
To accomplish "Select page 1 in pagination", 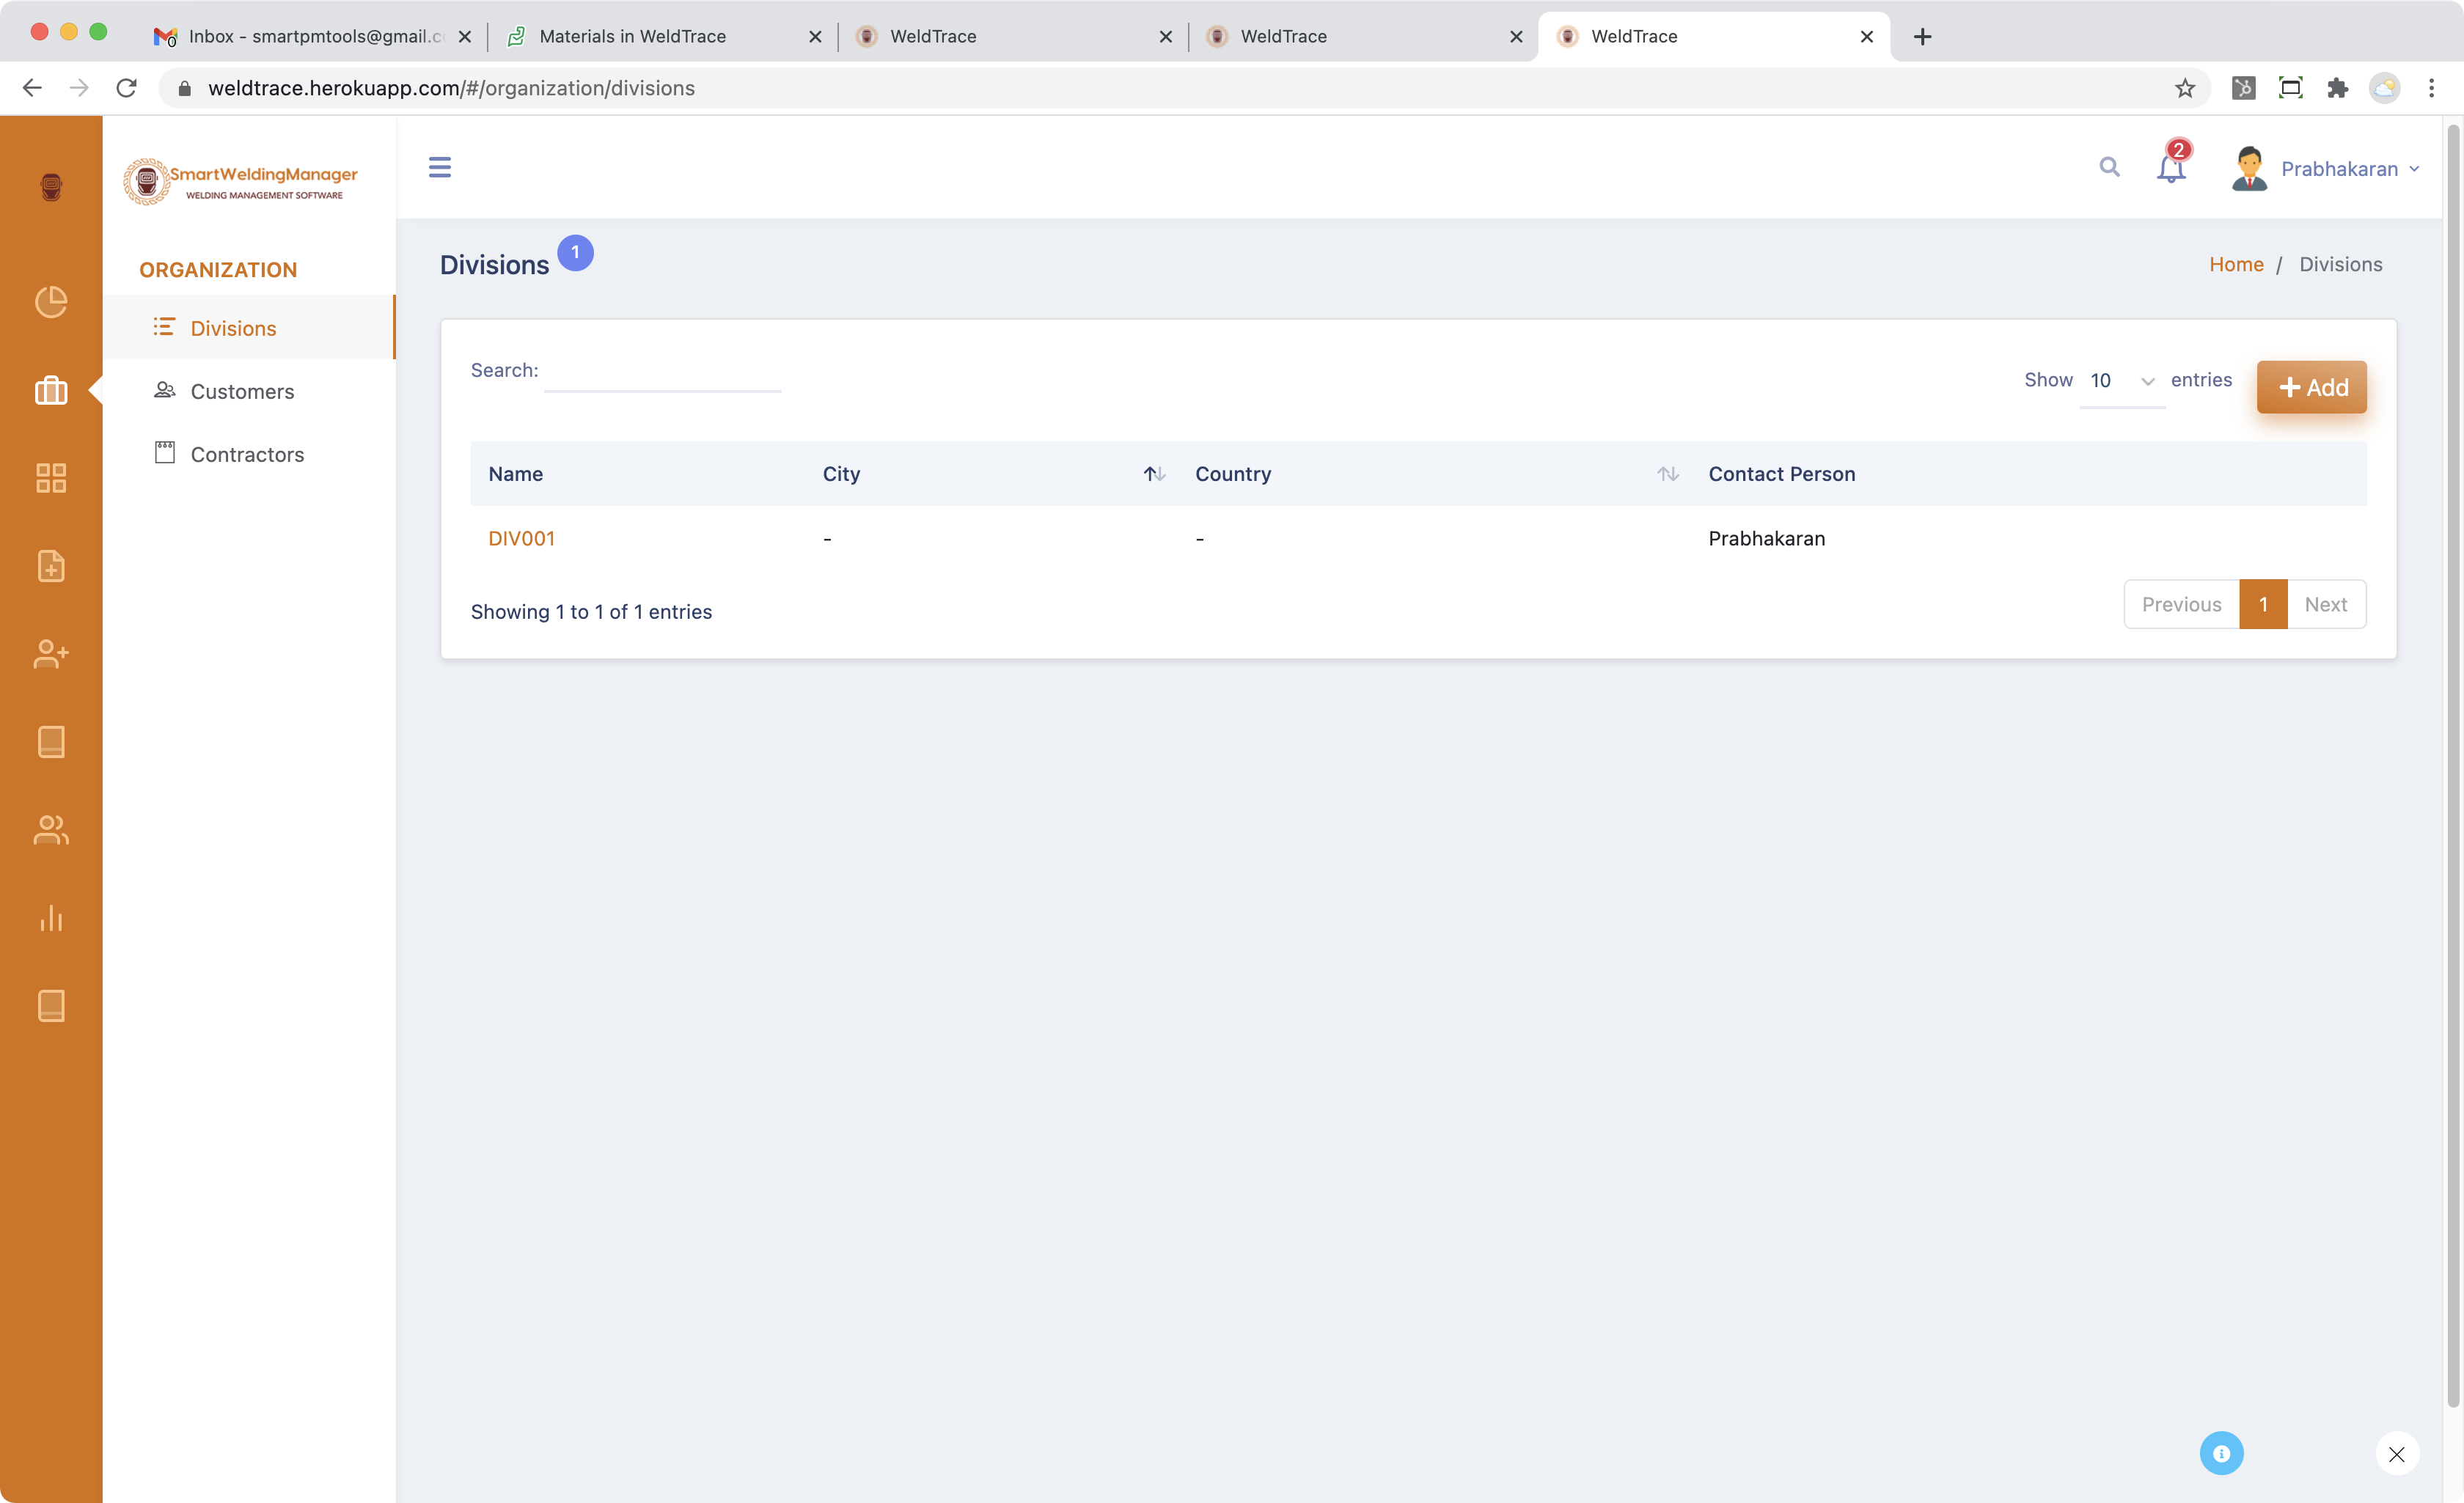I will point(2263,604).
